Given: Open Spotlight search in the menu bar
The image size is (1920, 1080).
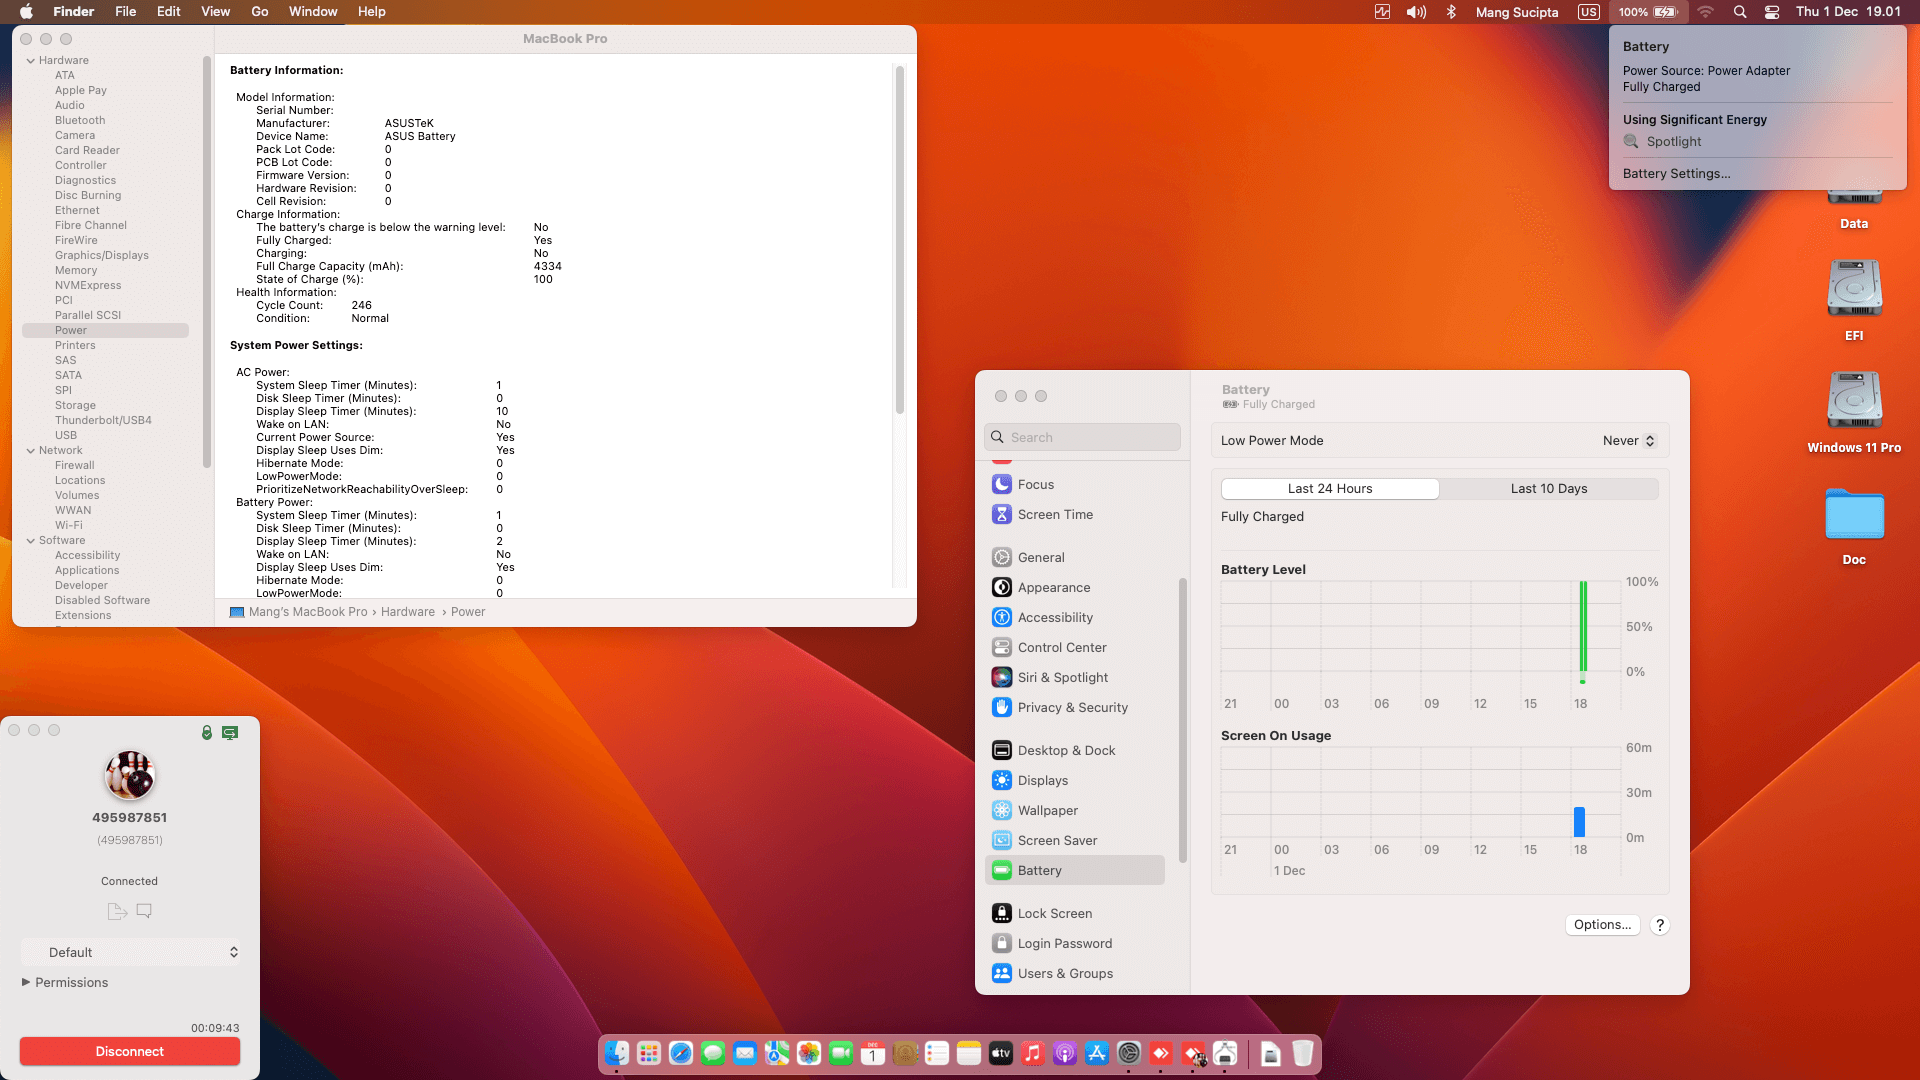Looking at the screenshot, I should (x=1740, y=12).
